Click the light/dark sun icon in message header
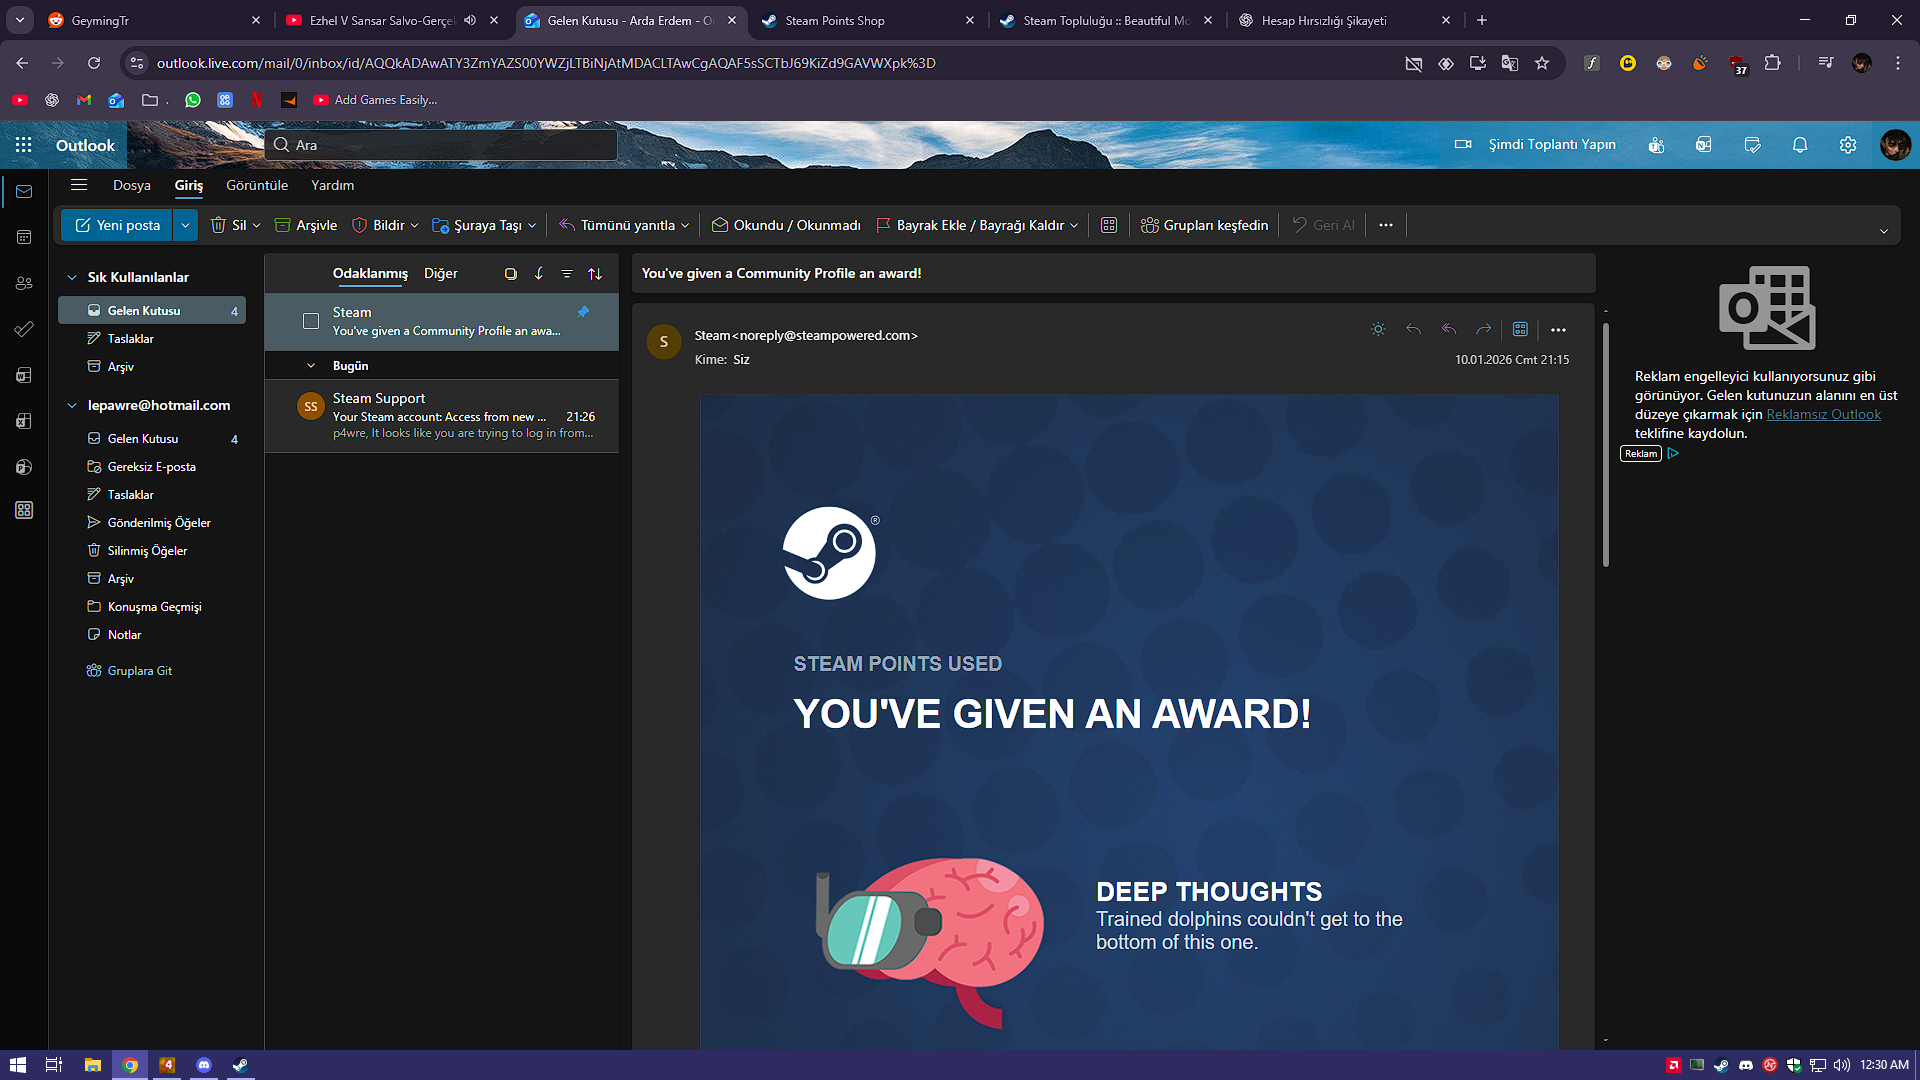The width and height of the screenshot is (1920, 1080). coord(1378,329)
